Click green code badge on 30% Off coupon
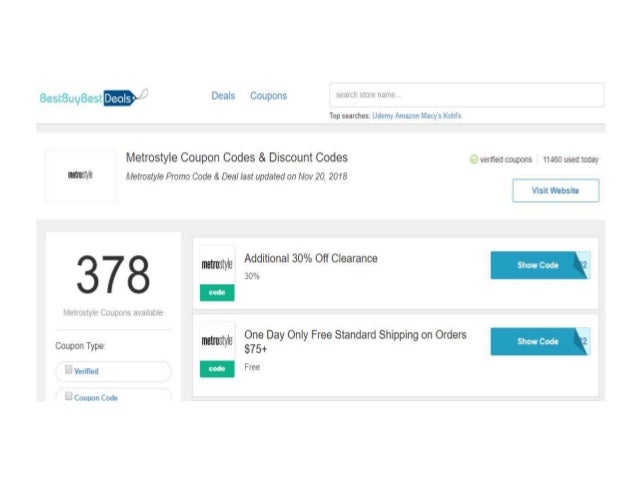This screenshot has width=638, height=479. pos(217,292)
